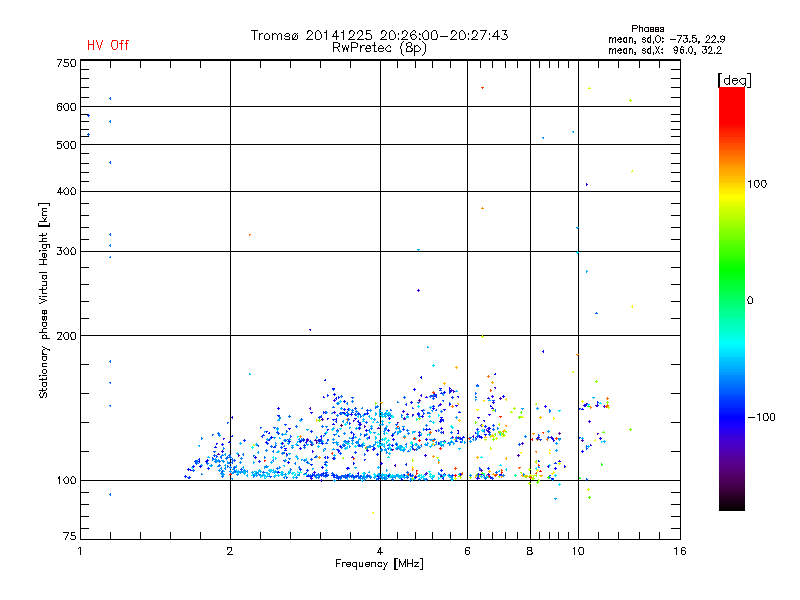Click the 'Stationary phase Virtual Height [km]' axis title
The height and width of the screenshot is (600, 800).
44,301
